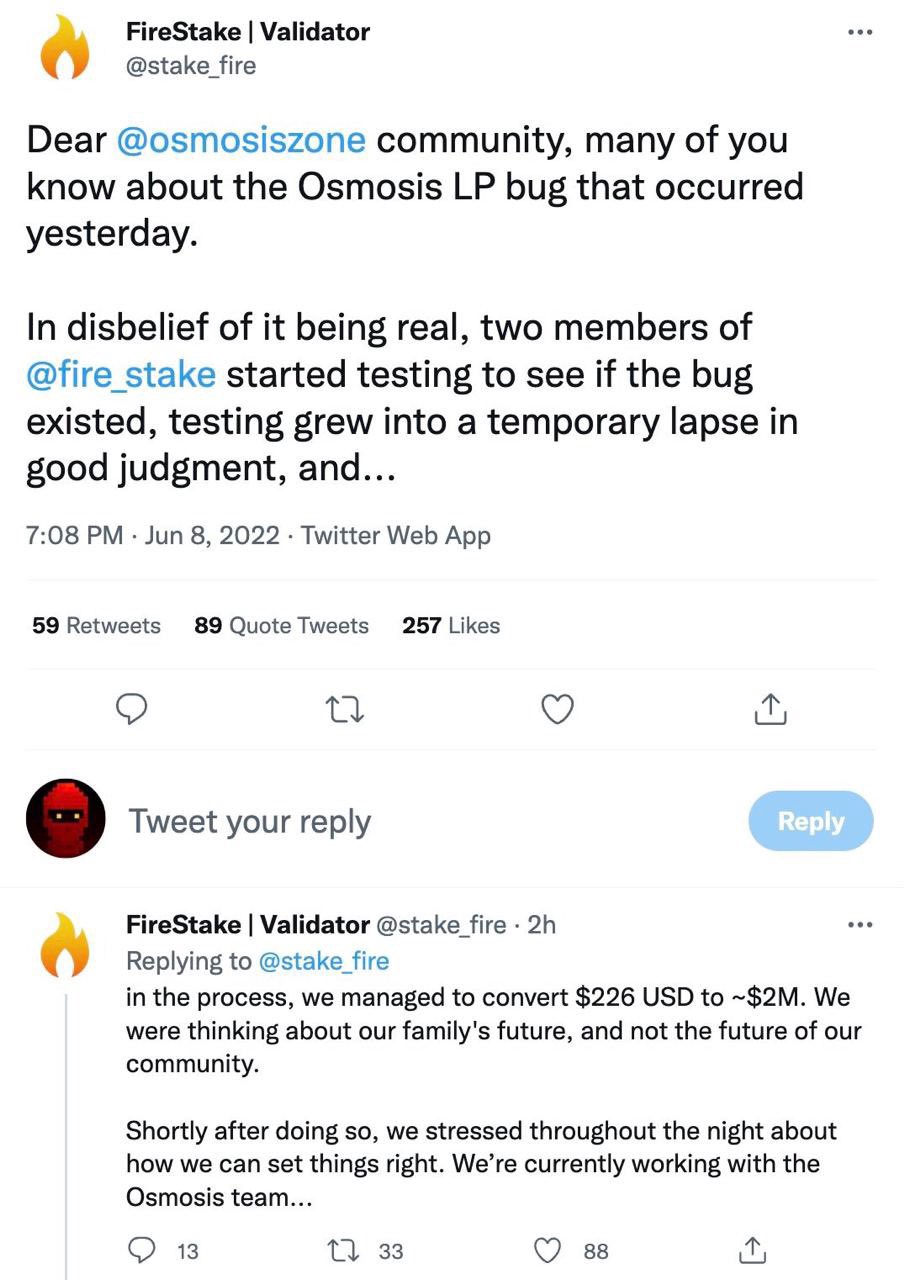Like the main tweet with the heart icon
This screenshot has width=905, height=1280.
(557, 710)
